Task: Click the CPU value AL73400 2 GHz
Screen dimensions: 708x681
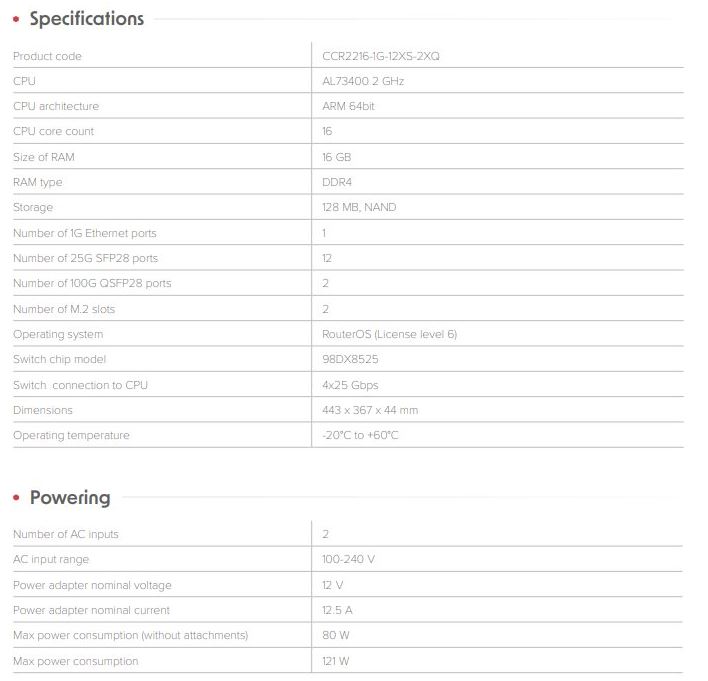Action: click(363, 81)
